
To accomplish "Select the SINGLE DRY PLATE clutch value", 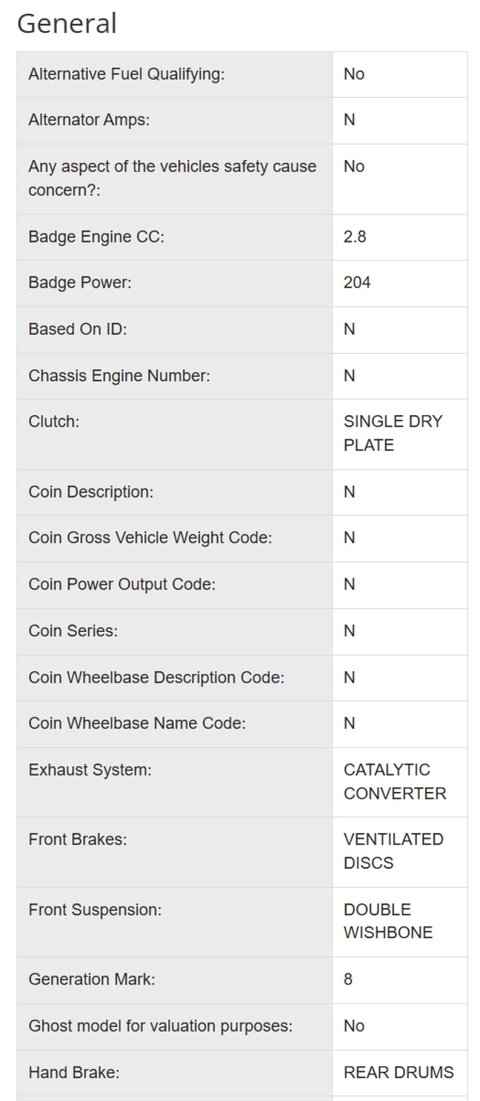I will (x=393, y=433).
